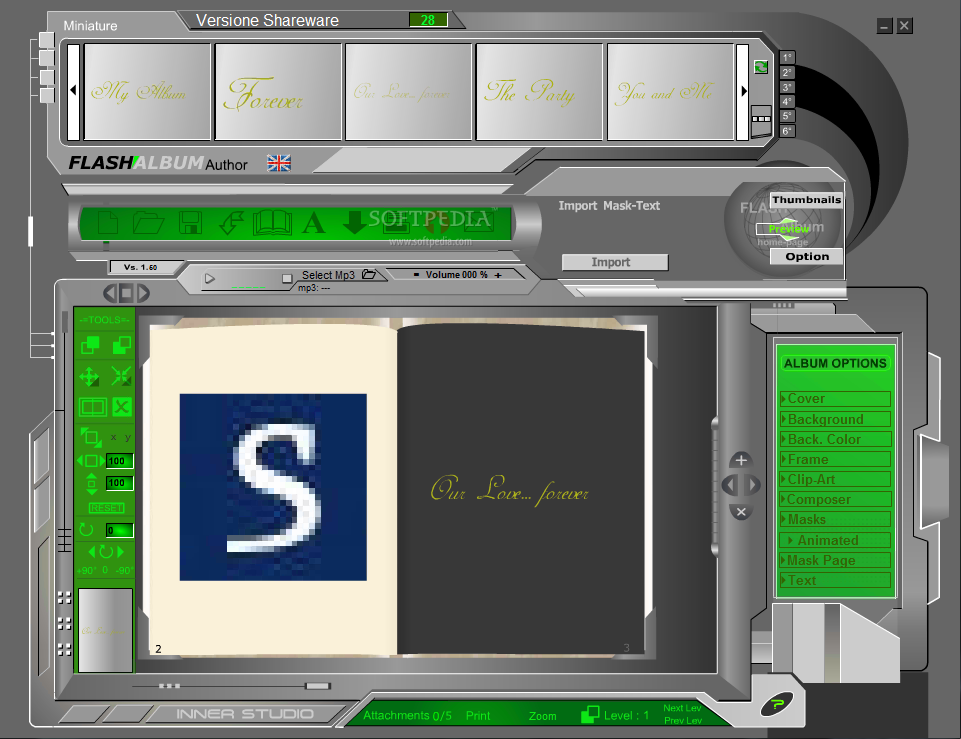Expand the Masks album option
Screen dimensions: 961x739
(835, 520)
